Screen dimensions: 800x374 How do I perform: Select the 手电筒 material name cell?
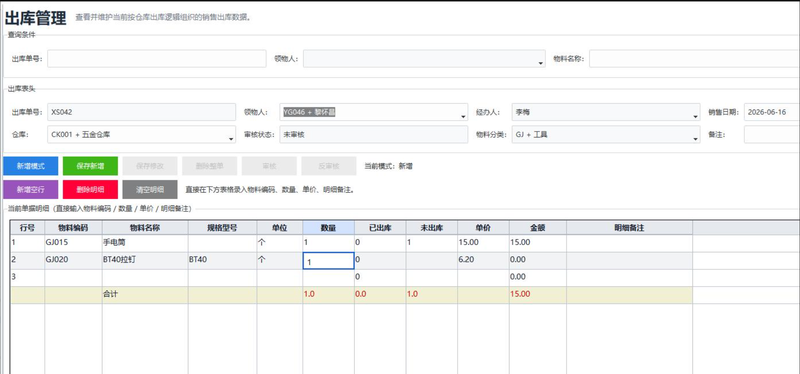pyautogui.click(x=145, y=242)
